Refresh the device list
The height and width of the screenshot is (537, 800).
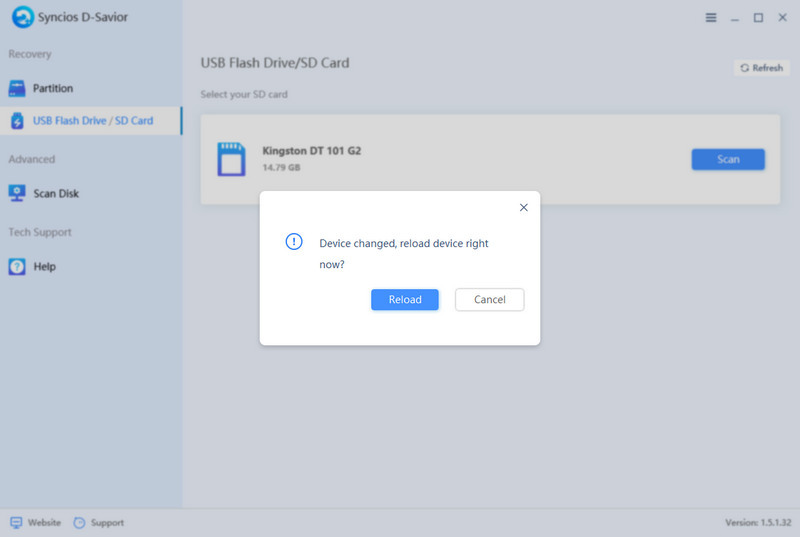point(760,68)
